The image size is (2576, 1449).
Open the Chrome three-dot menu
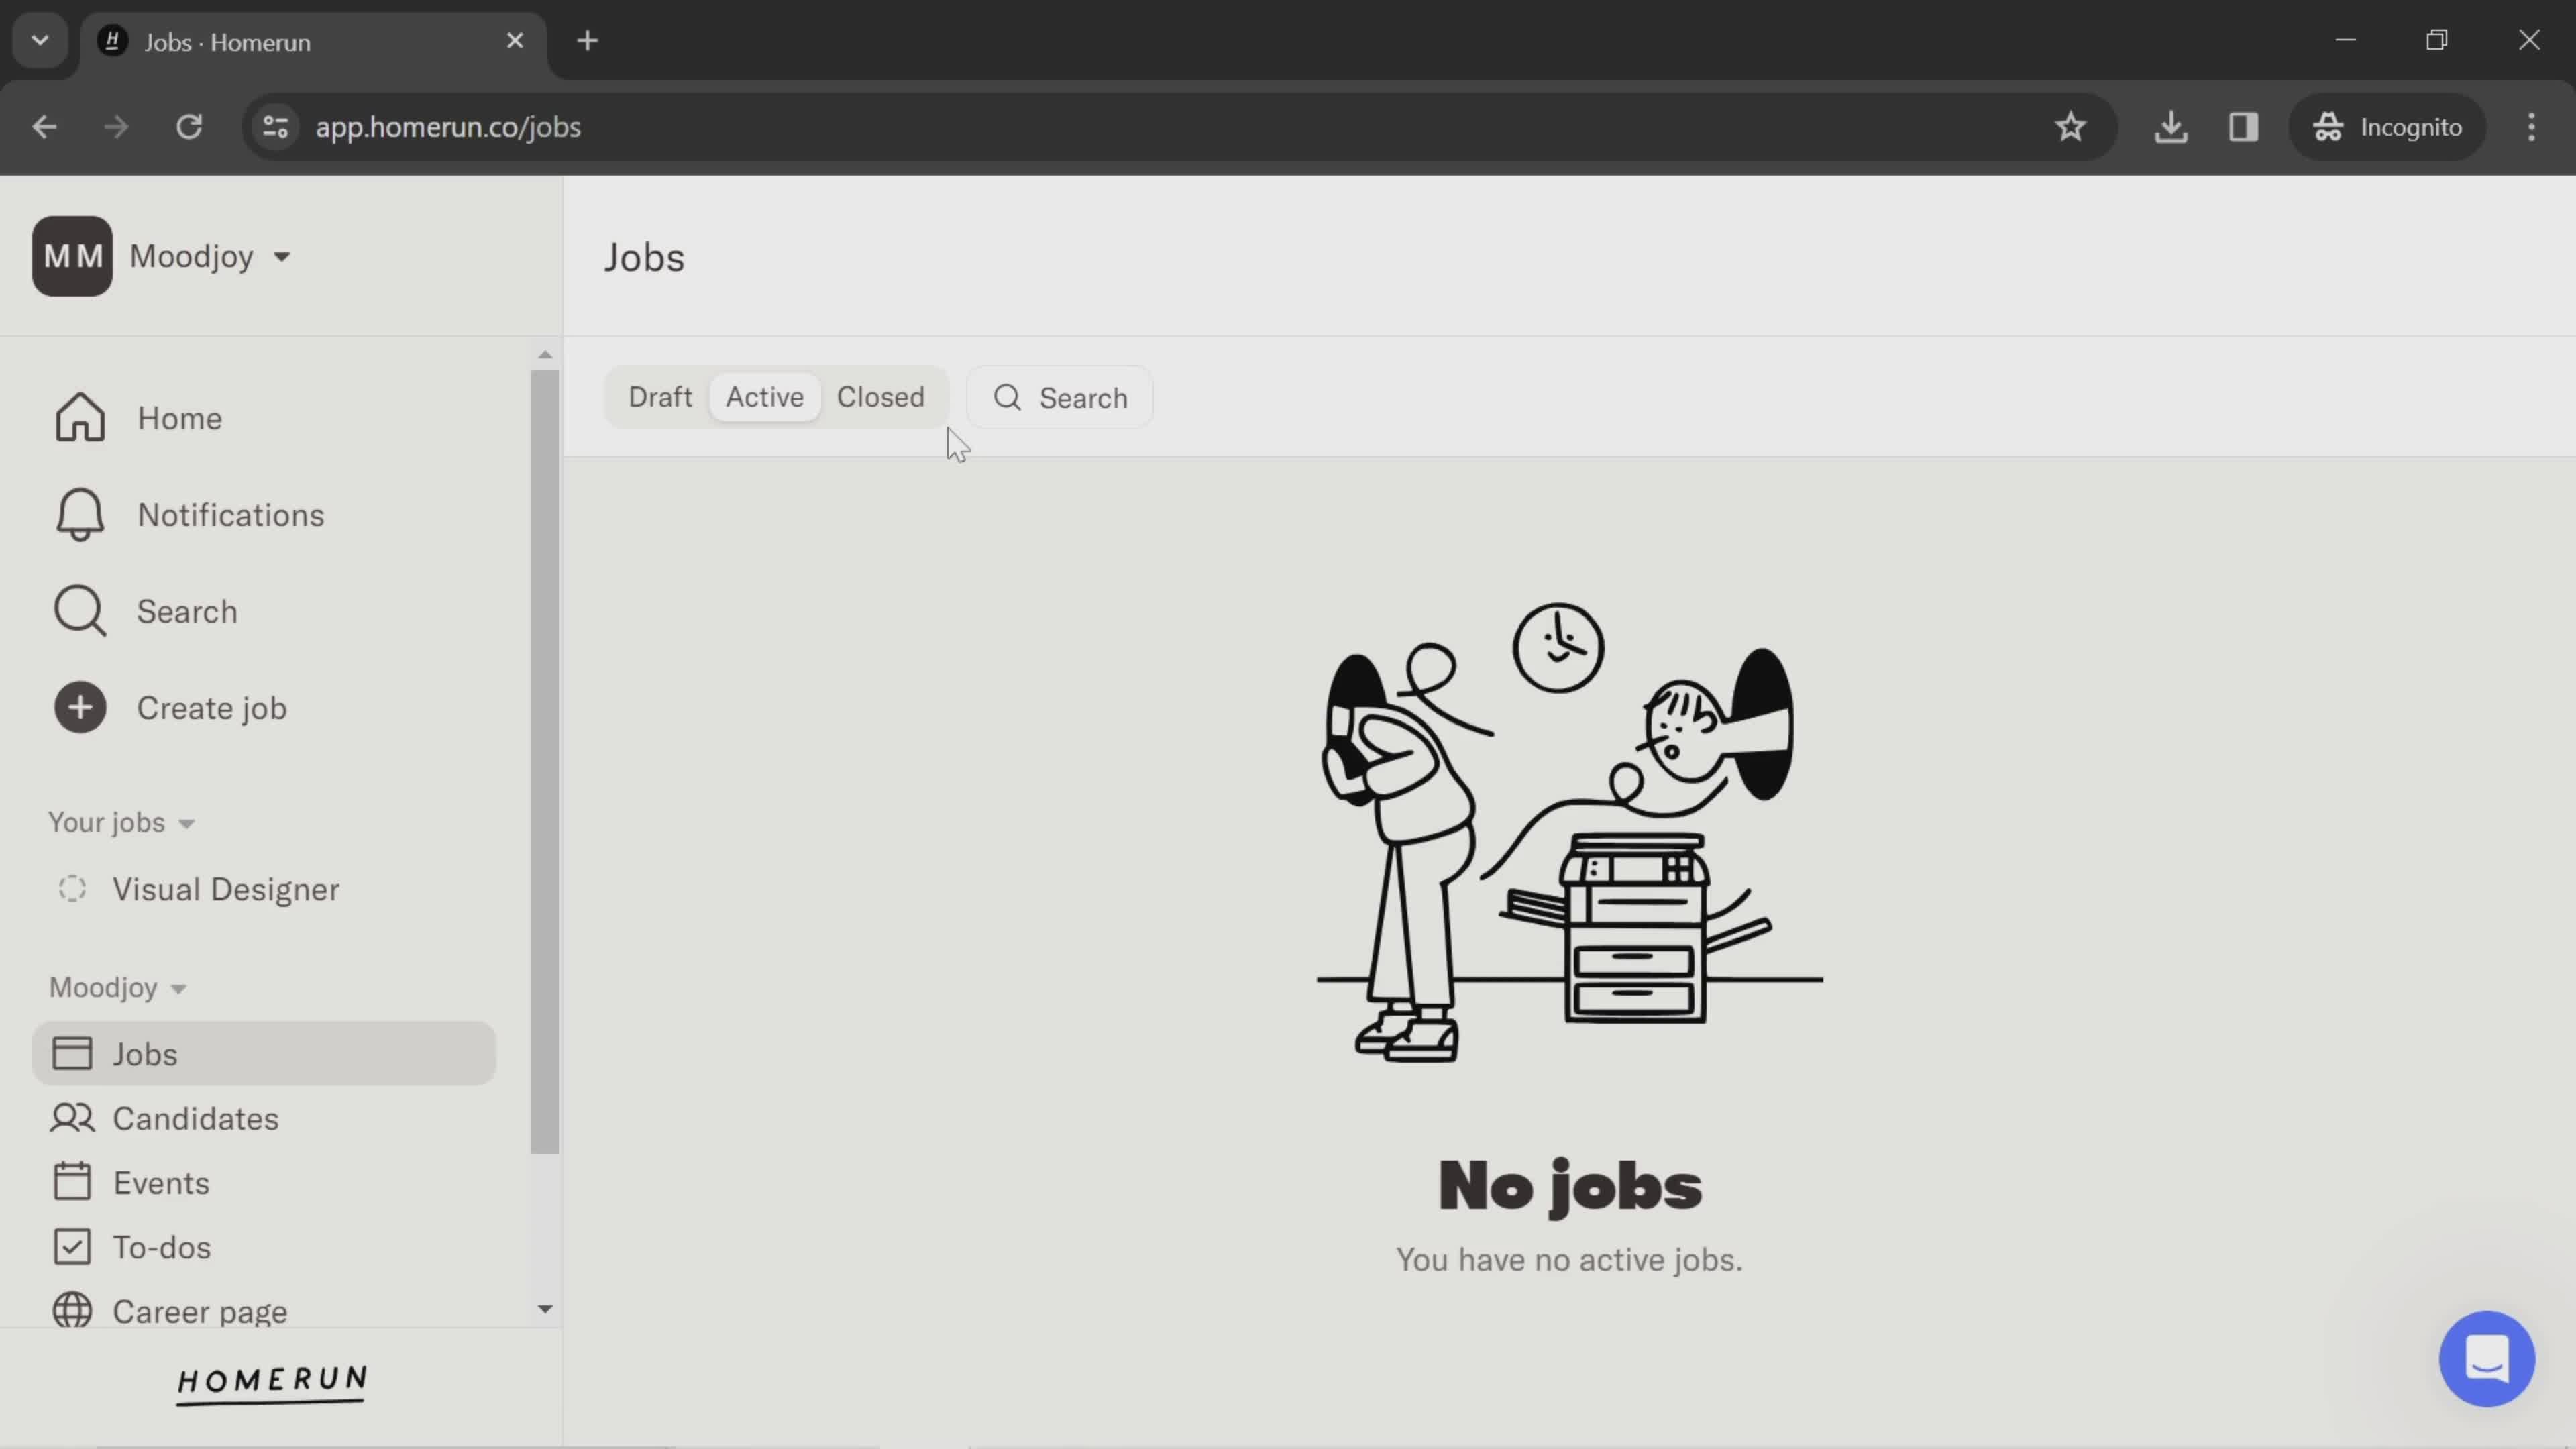2531,127
